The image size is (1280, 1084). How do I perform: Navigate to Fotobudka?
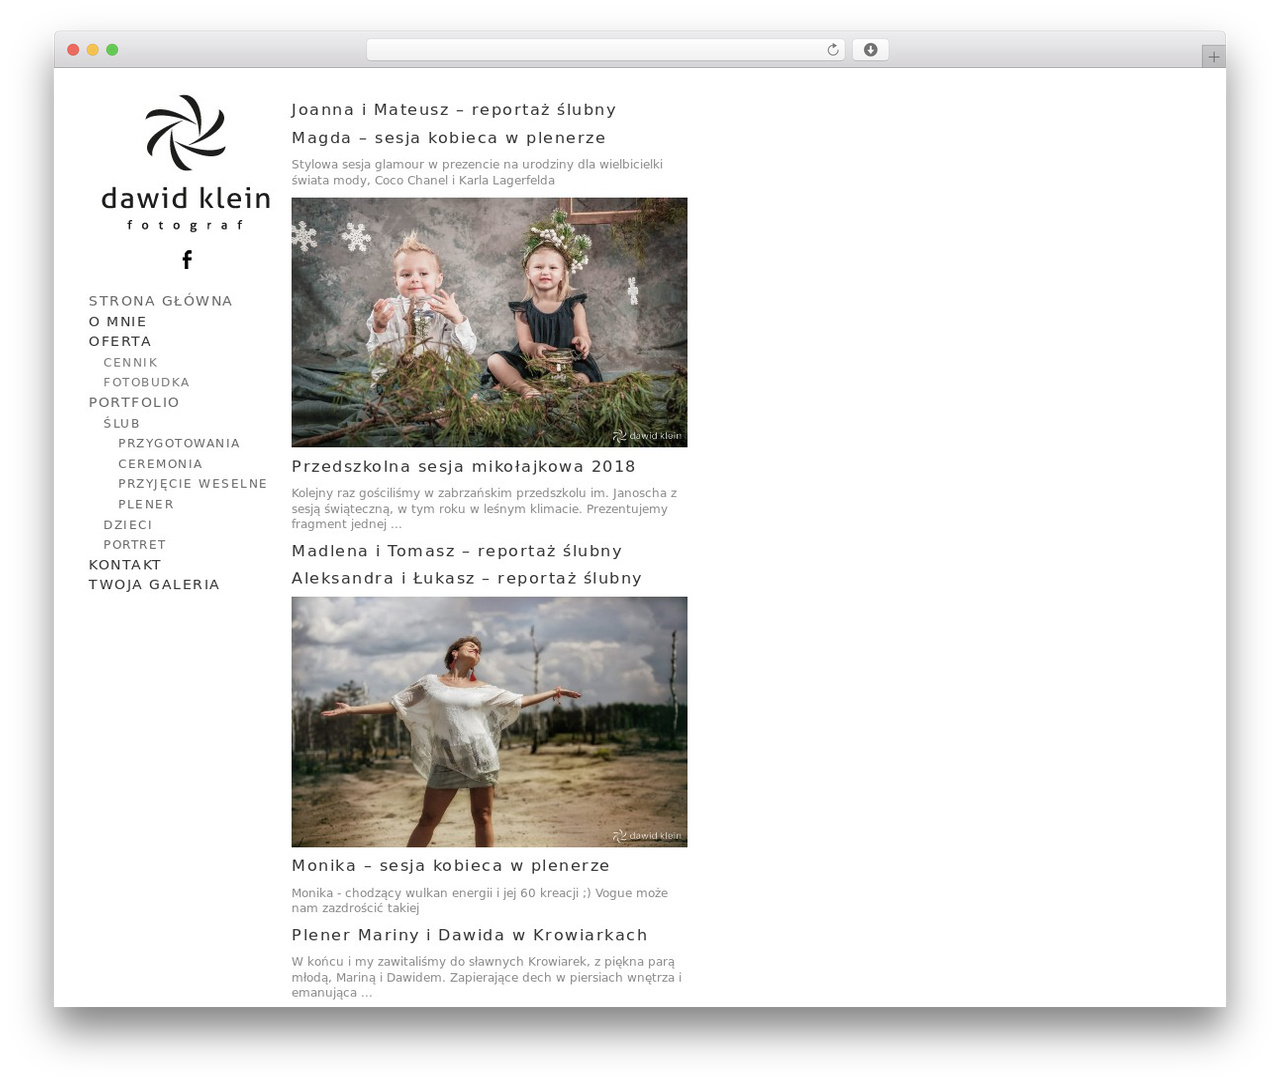(x=146, y=383)
